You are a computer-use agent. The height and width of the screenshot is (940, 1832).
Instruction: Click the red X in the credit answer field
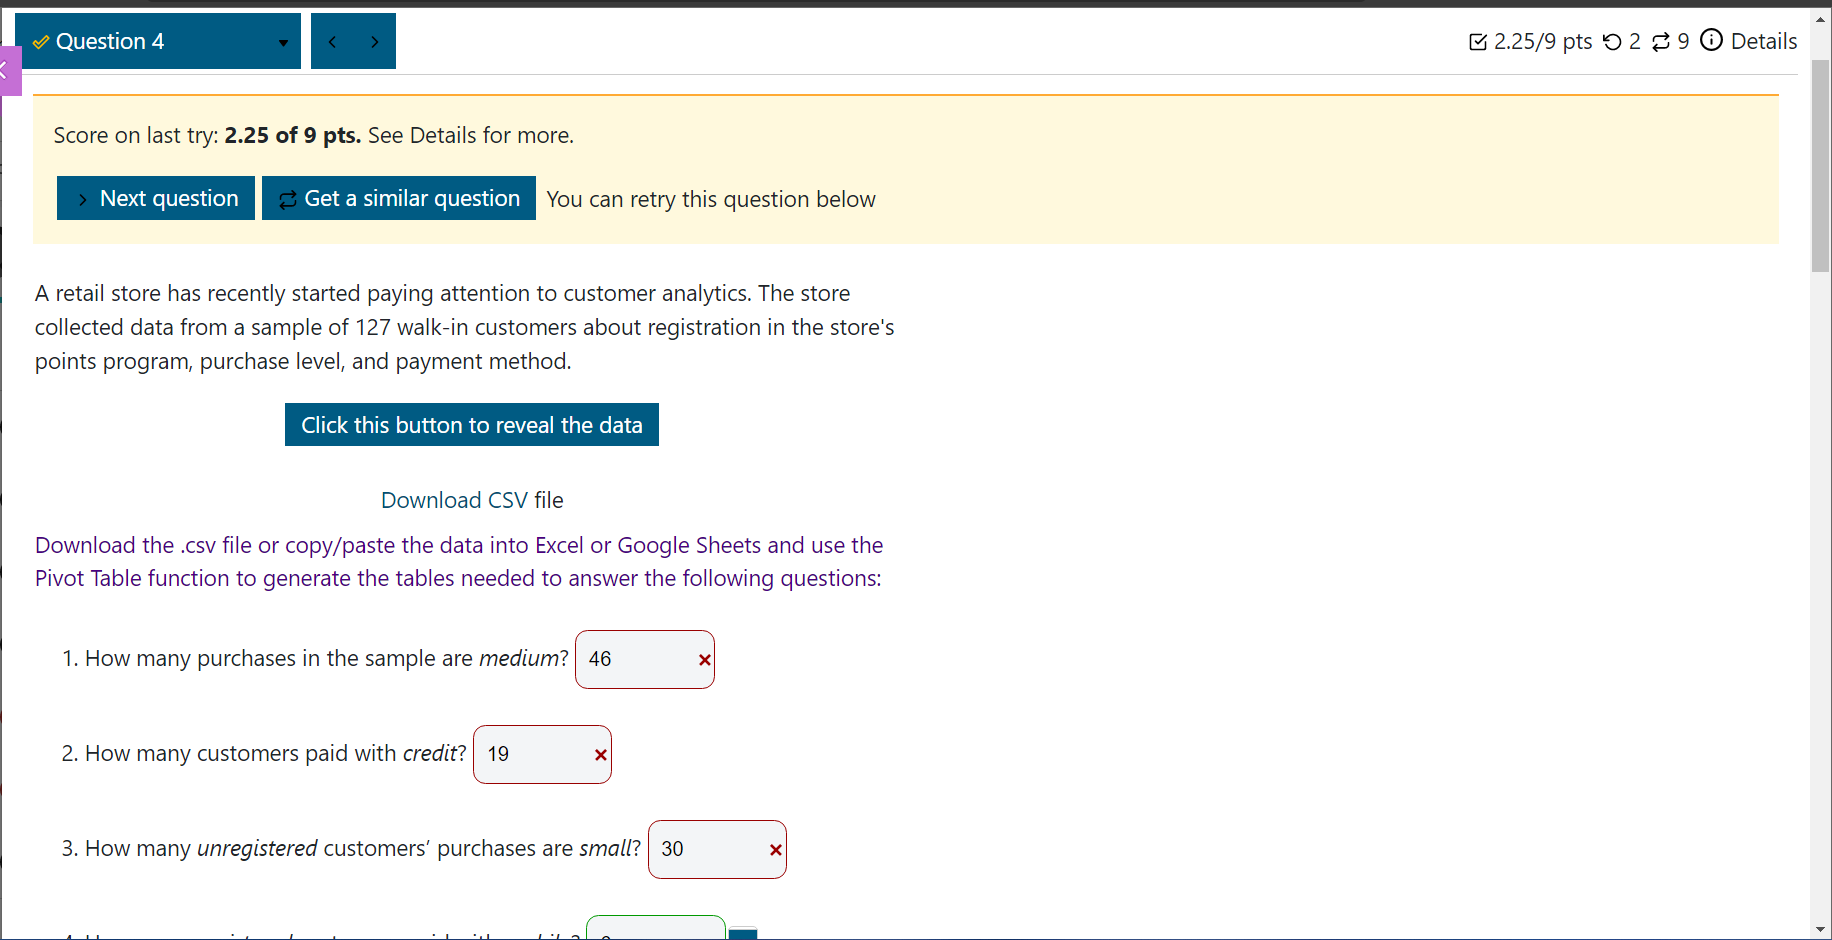click(599, 755)
